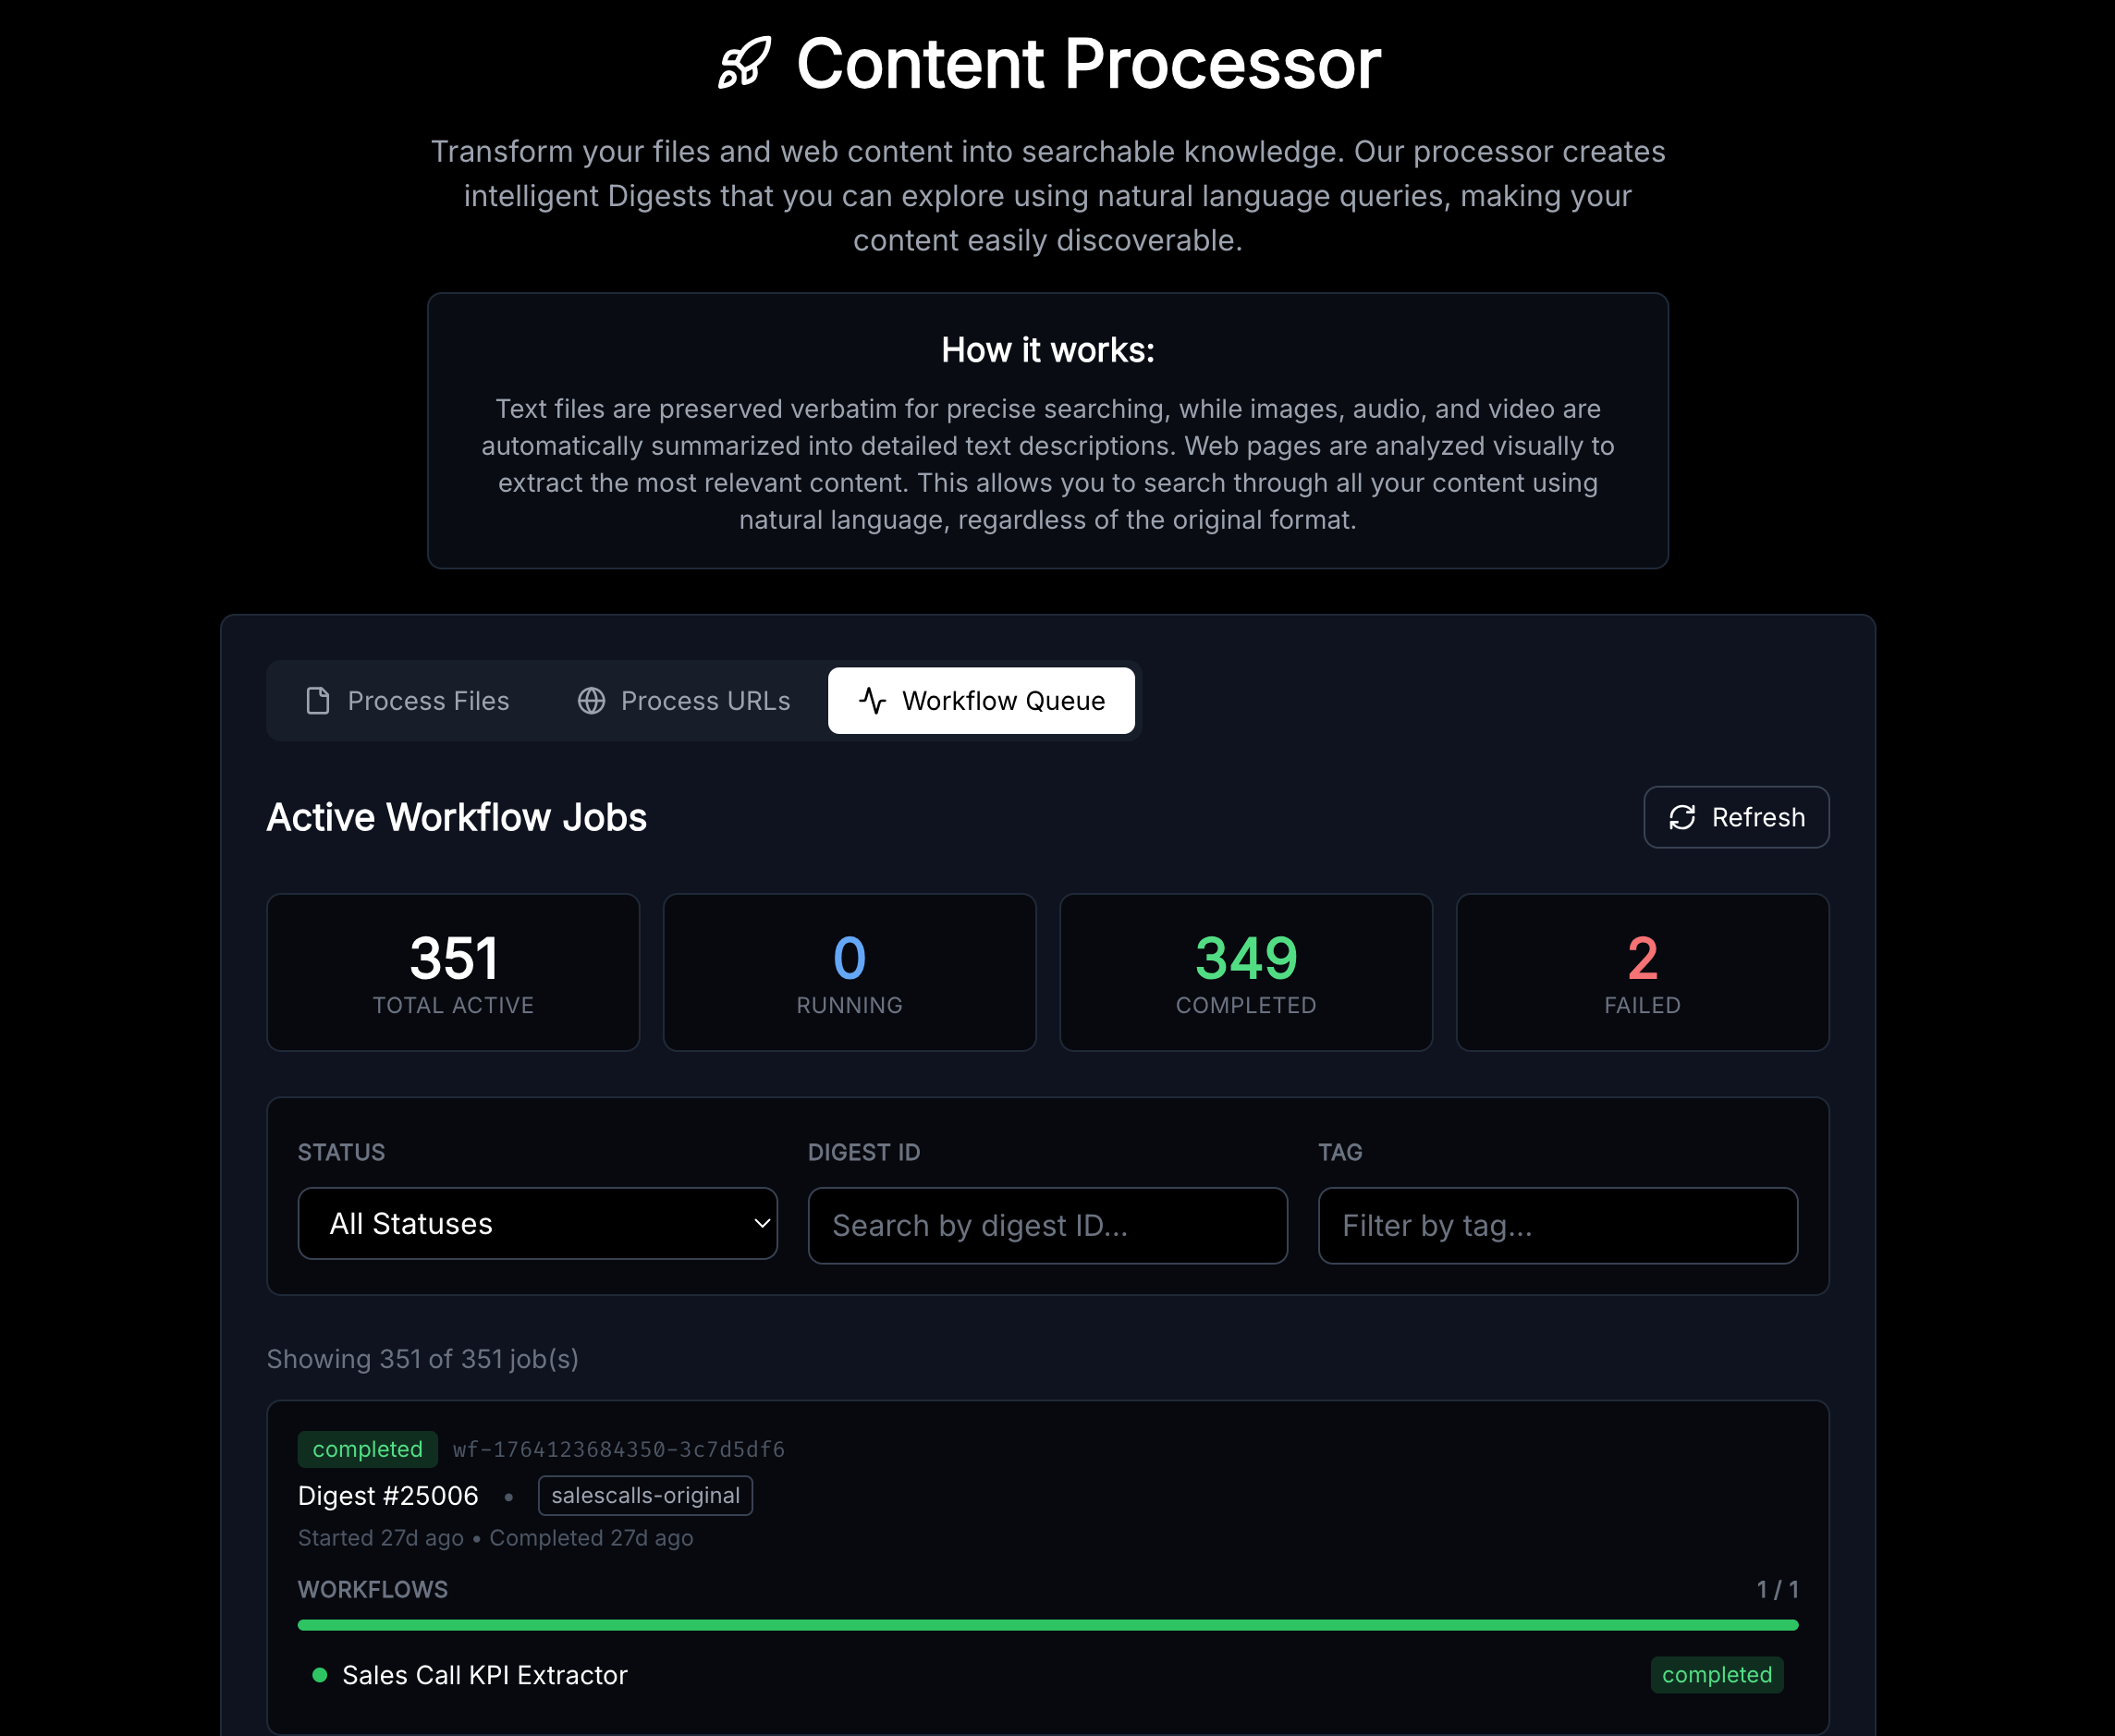Screen dimensions: 2115x1736
Task: Click the green dot beside Sales Call KPI Extractor
Action: point(320,1675)
